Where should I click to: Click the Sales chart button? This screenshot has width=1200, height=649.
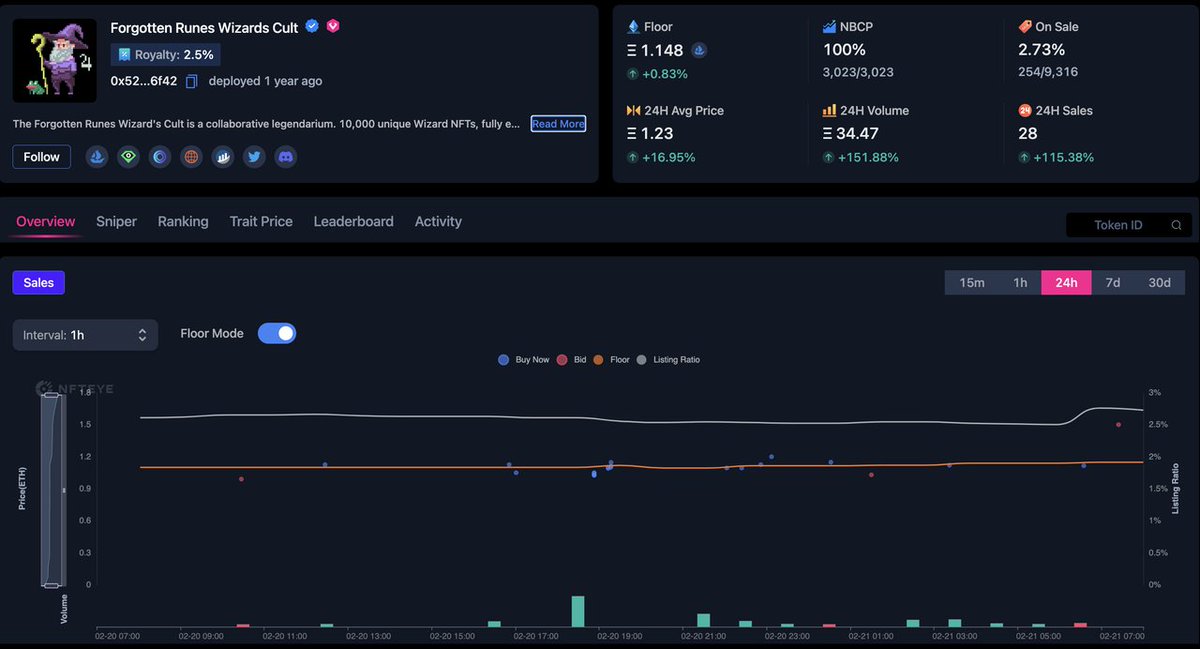pos(39,283)
